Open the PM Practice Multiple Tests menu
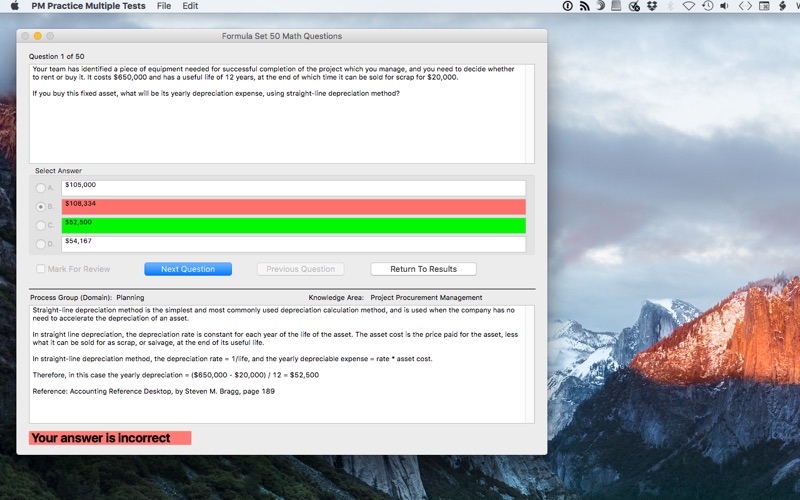This screenshot has width=800, height=500. (x=88, y=6)
